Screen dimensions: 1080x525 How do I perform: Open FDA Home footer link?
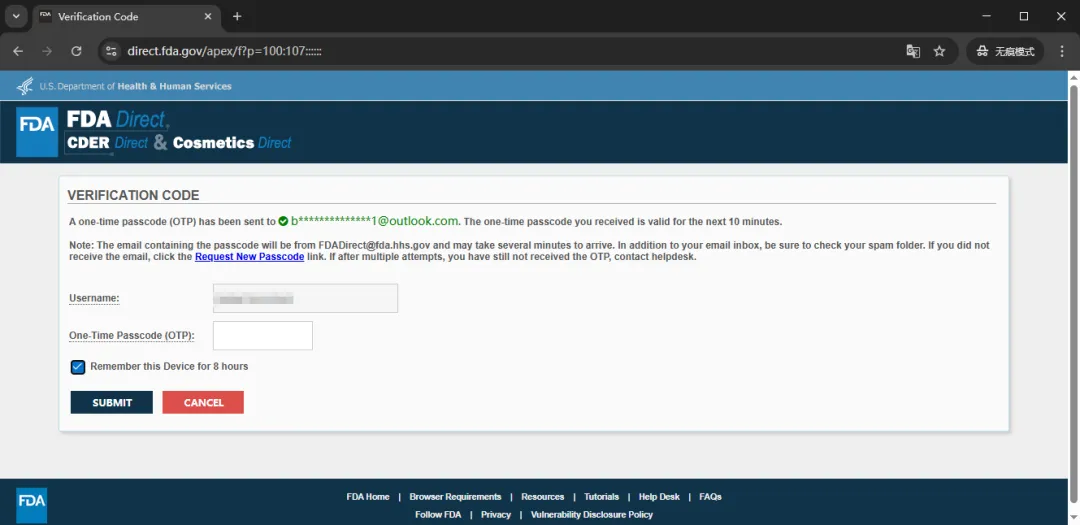point(368,497)
